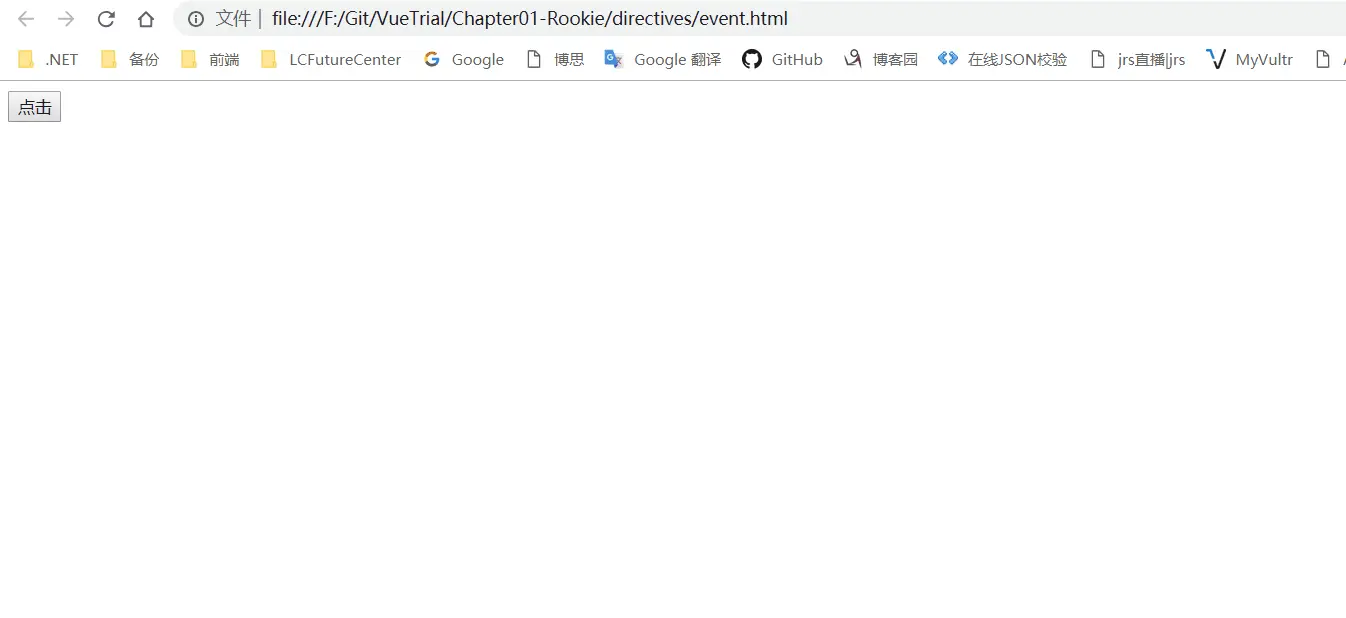Open the home page icon

[146, 19]
